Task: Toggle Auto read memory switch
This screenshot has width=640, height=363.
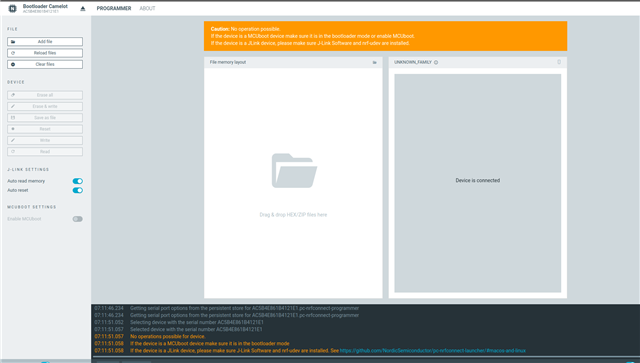Action: coord(78,181)
